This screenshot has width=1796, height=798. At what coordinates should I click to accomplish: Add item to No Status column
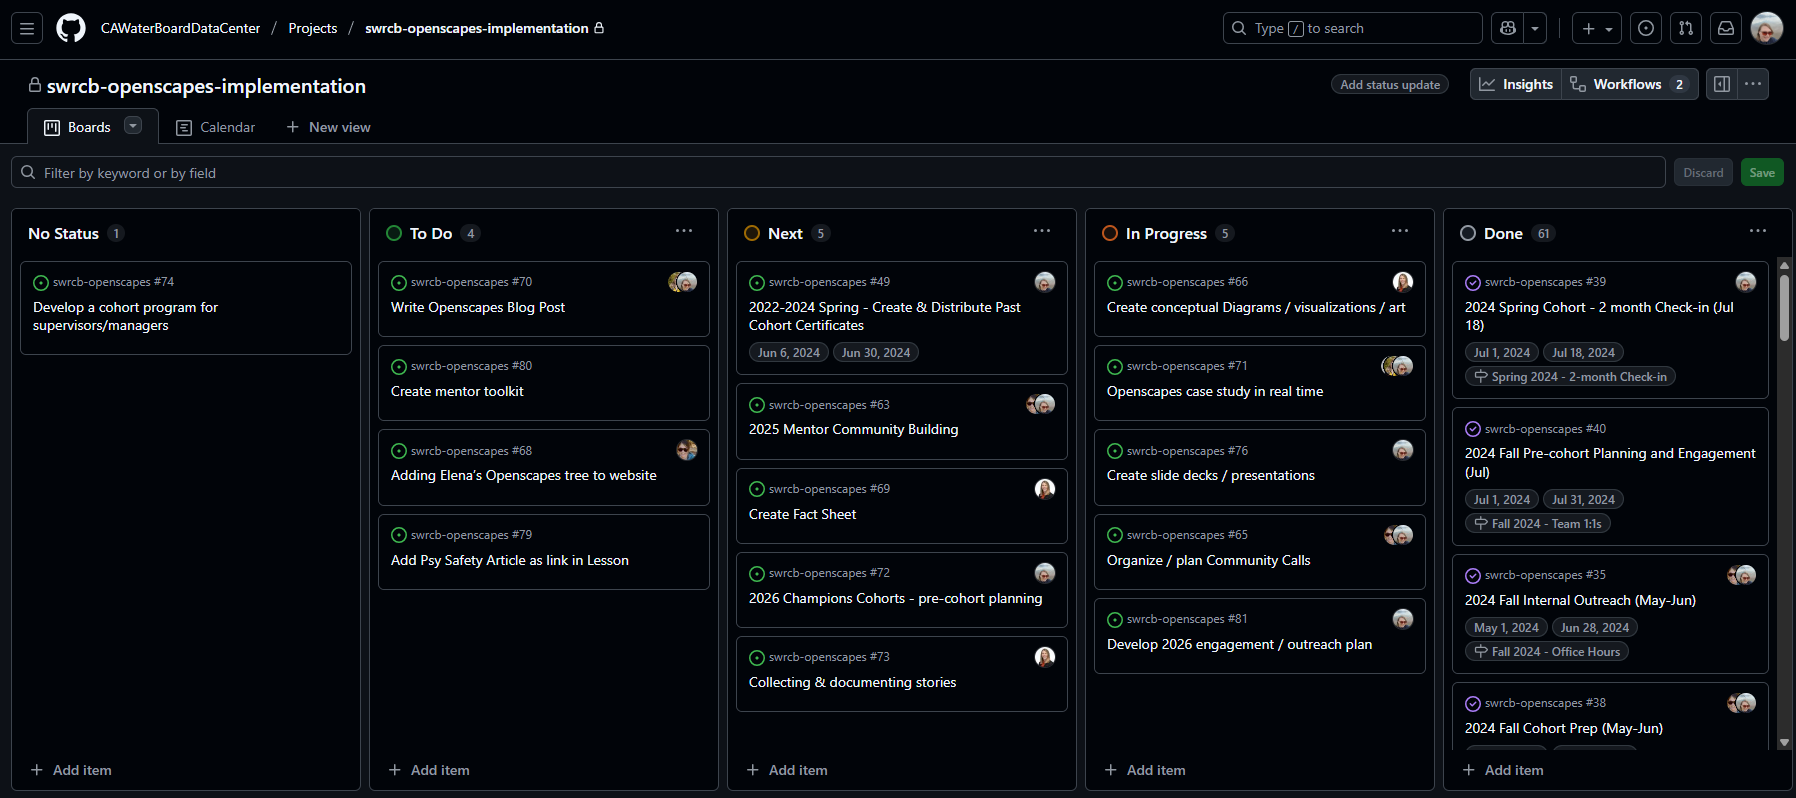pyautogui.click(x=71, y=770)
